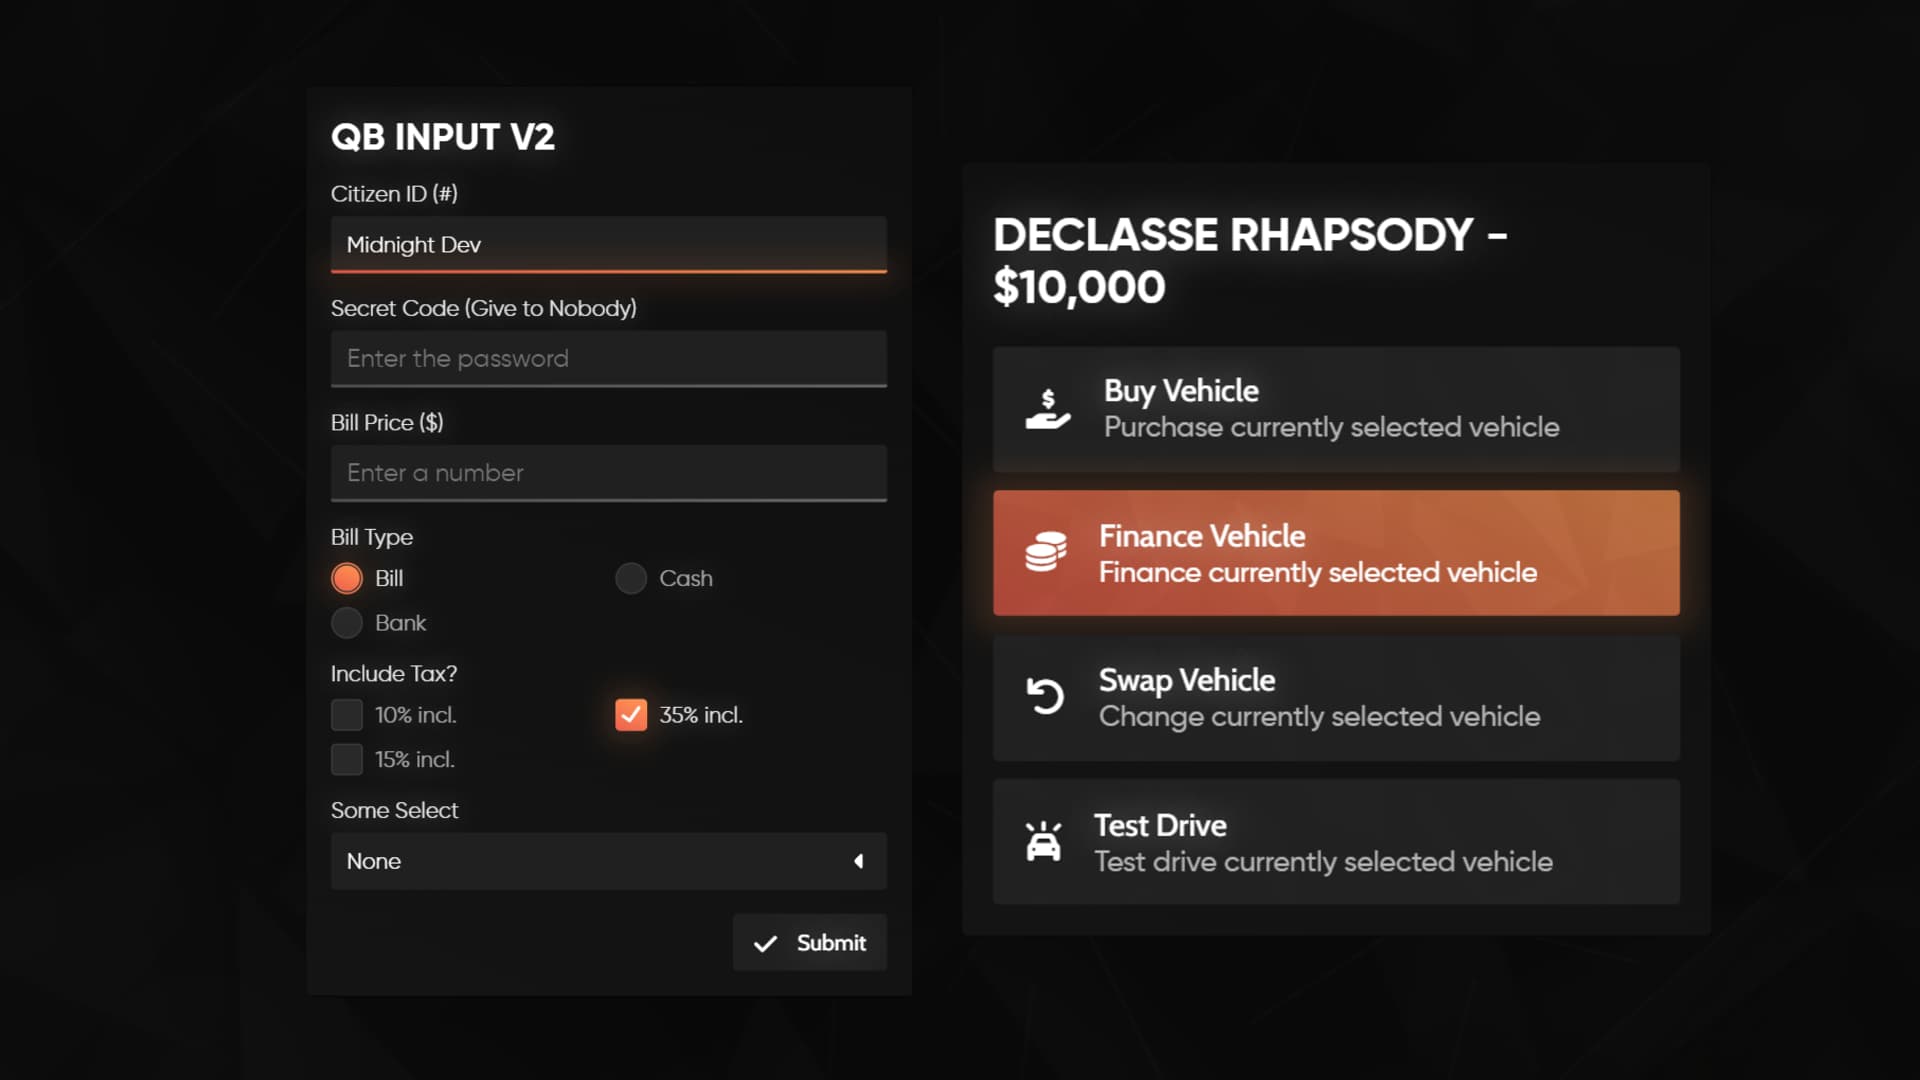Click the Test Drive car icon
The height and width of the screenshot is (1080, 1920).
[x=1043, y=841]
